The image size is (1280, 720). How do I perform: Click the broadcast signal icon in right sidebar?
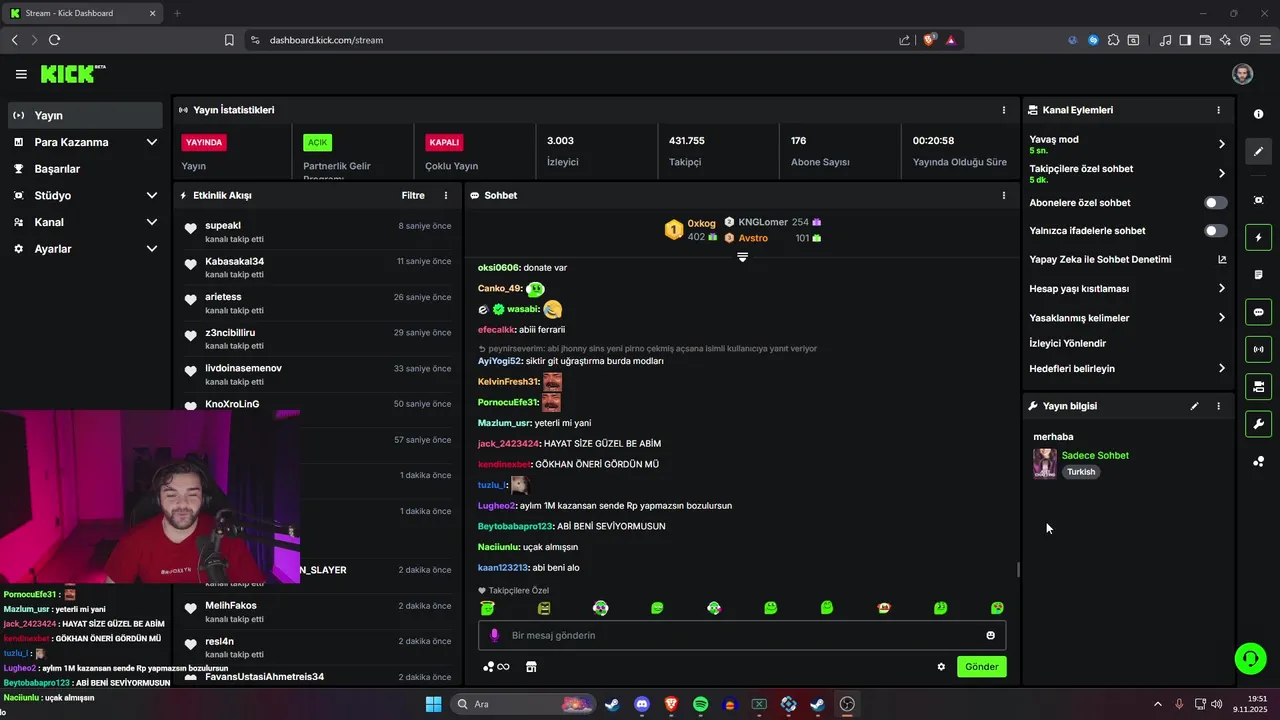[1258, 349]
